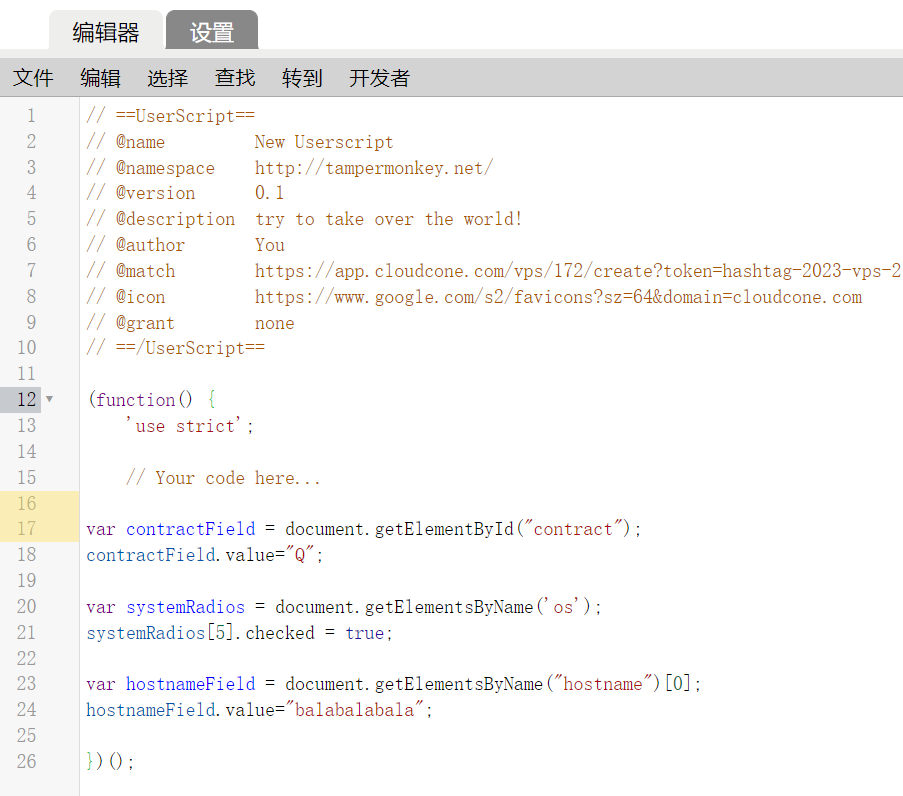This screenshot has width=903, height=796.
Task: Collapse the function block at line 12
Action: click(50, 400)
